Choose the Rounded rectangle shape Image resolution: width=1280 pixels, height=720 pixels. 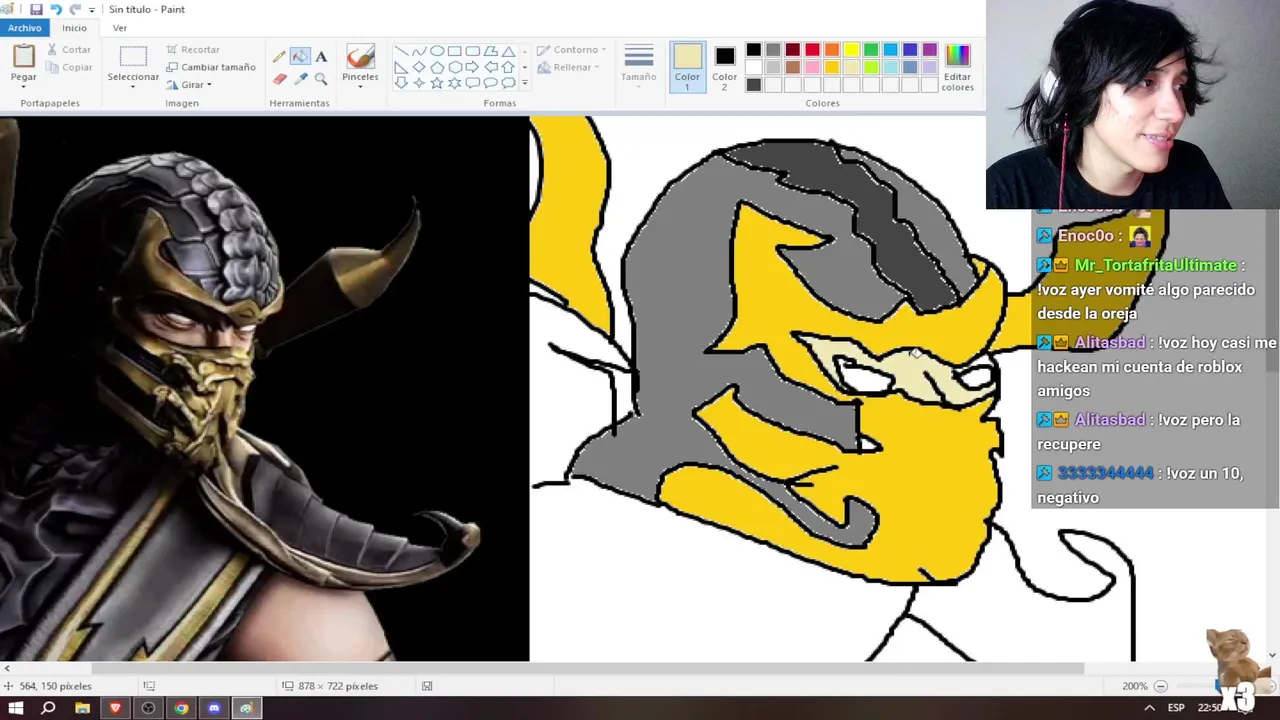pyautogui.click(x=473, y=51)
